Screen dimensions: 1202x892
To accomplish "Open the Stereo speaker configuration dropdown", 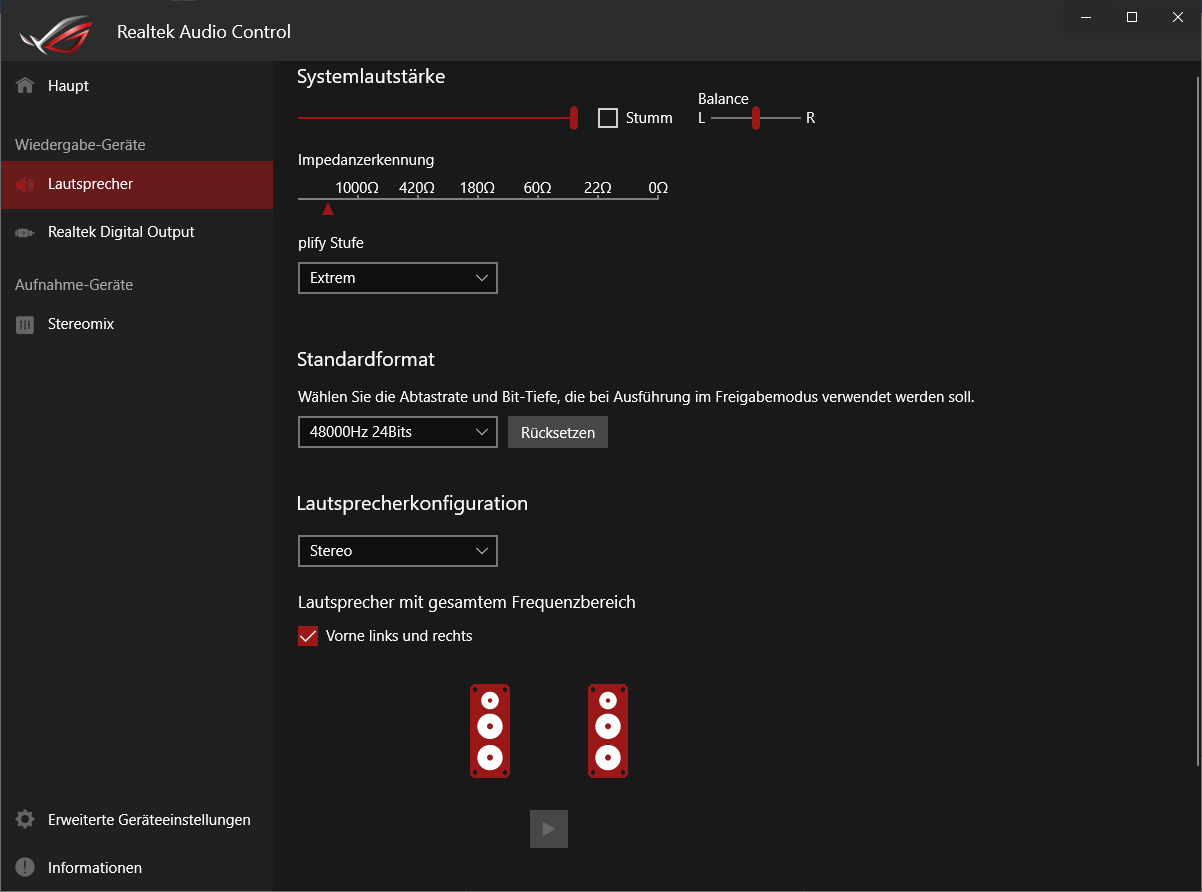I will click(398, 551).
